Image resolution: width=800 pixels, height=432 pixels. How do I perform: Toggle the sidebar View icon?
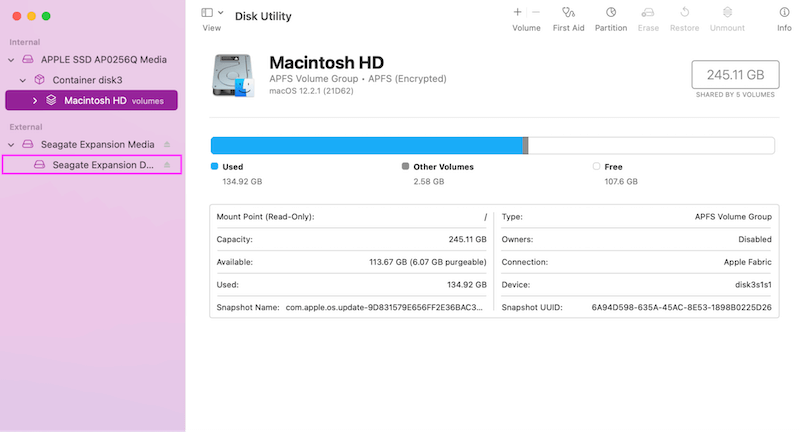pyautogui.click(x=207, y=12)
